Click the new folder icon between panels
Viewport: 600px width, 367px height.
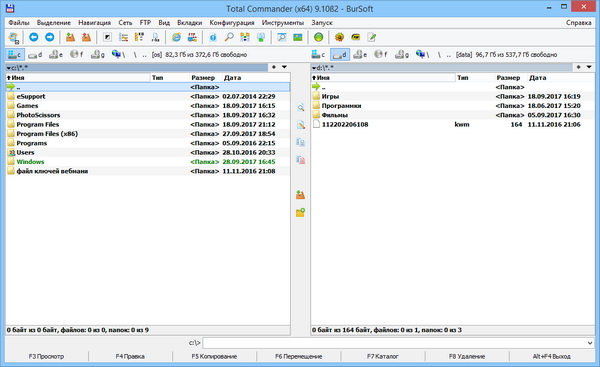(300, 212)
